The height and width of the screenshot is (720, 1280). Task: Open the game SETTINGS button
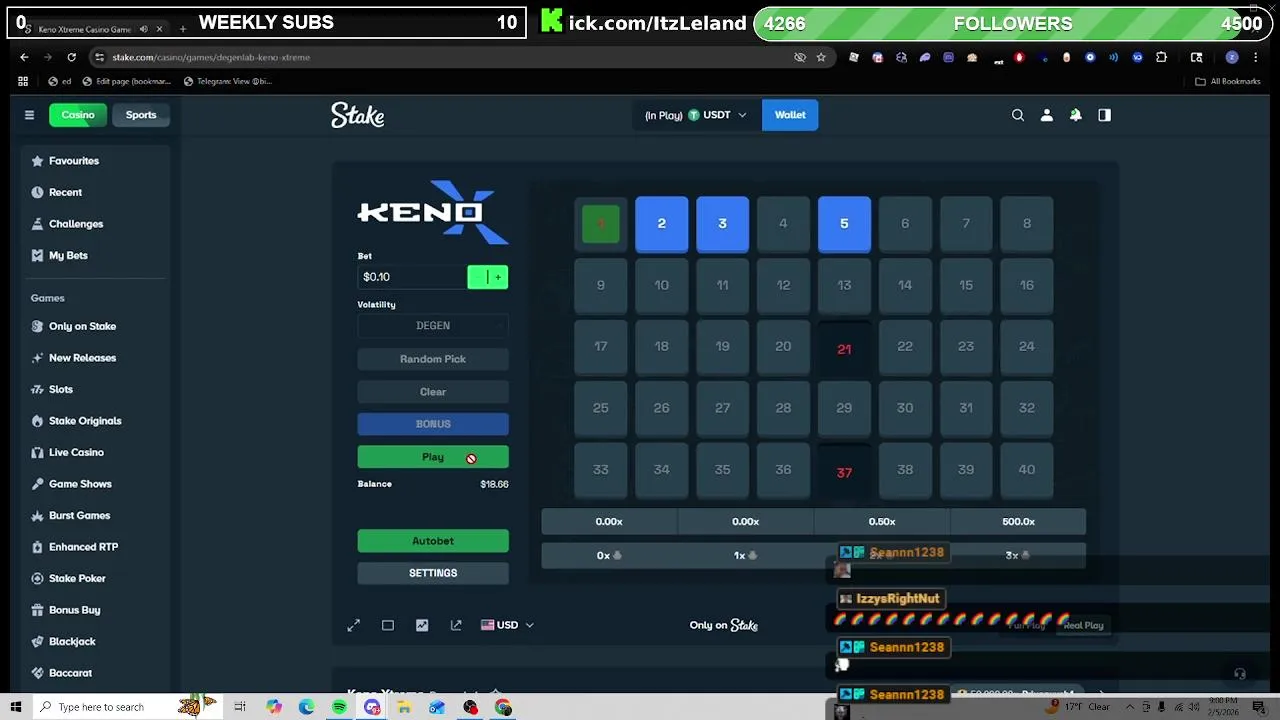coord(433,573)
